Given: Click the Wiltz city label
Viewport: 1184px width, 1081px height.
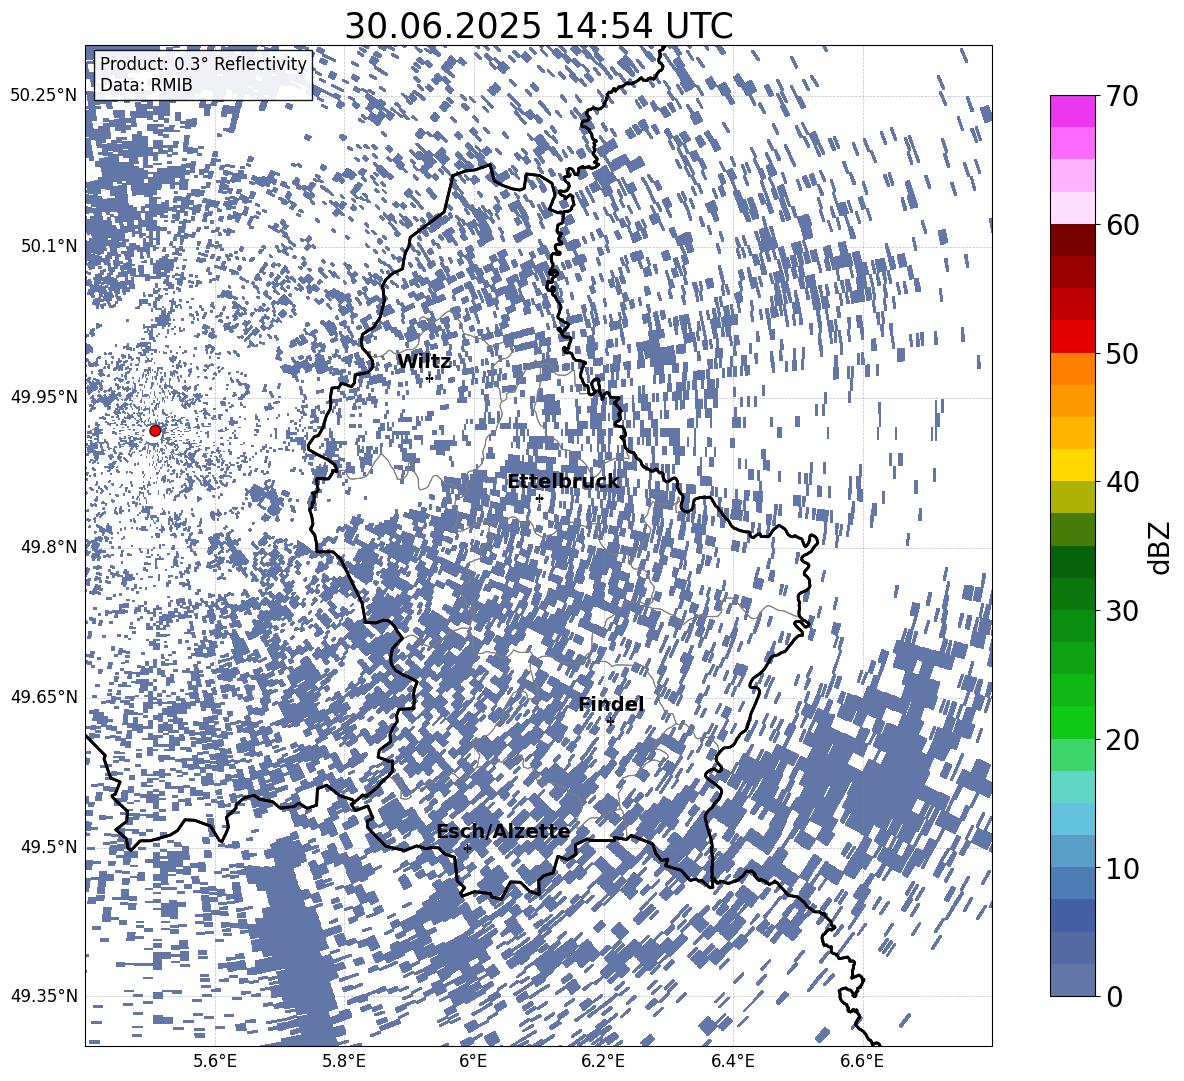Looking at the screenshot, I should [x=424, y=362].
